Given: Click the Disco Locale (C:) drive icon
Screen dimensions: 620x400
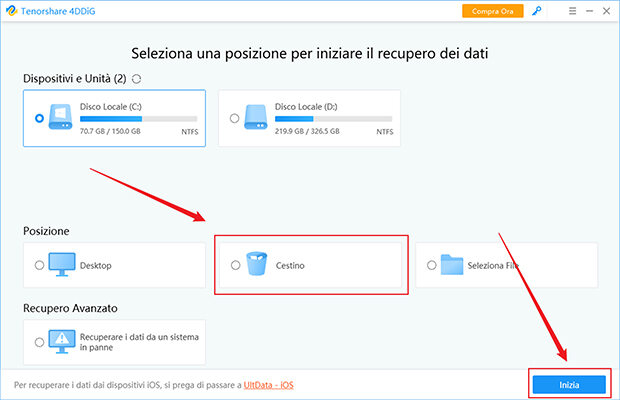Looking at the screenshot, I should (x=60, y=117).
